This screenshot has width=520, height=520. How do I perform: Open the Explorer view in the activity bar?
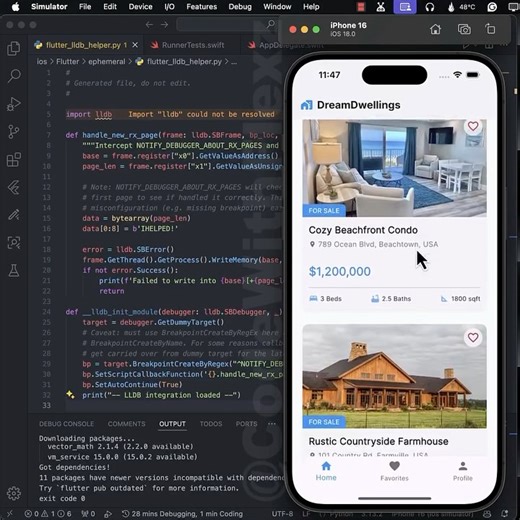point(14,49)
